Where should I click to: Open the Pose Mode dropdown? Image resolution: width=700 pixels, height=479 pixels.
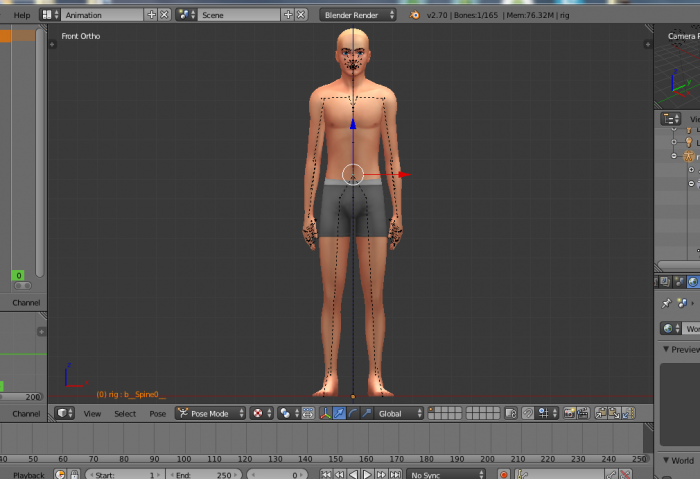[x=210, y=413]
